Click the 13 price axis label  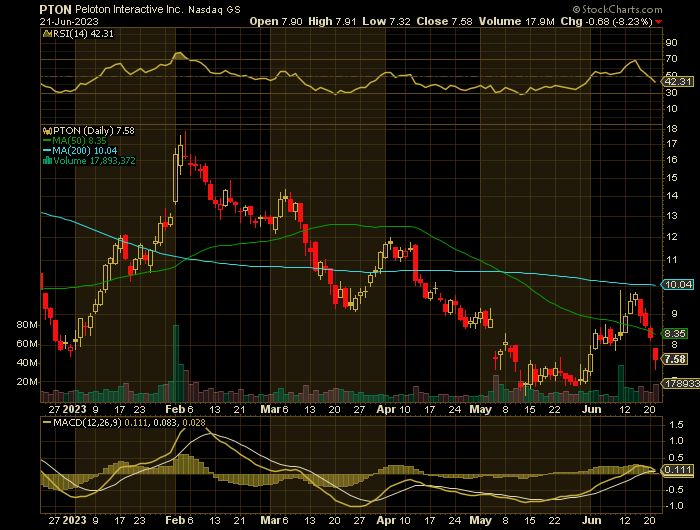(x=671, y=216)
